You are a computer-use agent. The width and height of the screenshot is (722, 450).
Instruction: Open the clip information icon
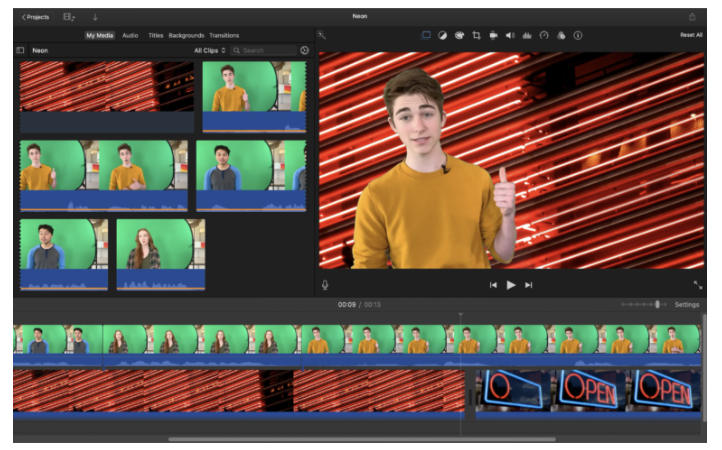(x=578, y=35)
